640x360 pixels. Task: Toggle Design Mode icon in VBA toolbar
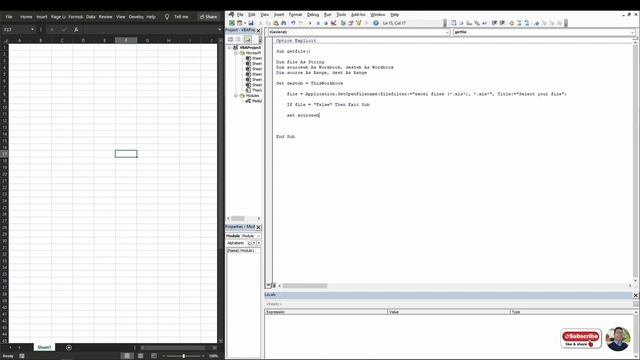(x=334, y=23)
